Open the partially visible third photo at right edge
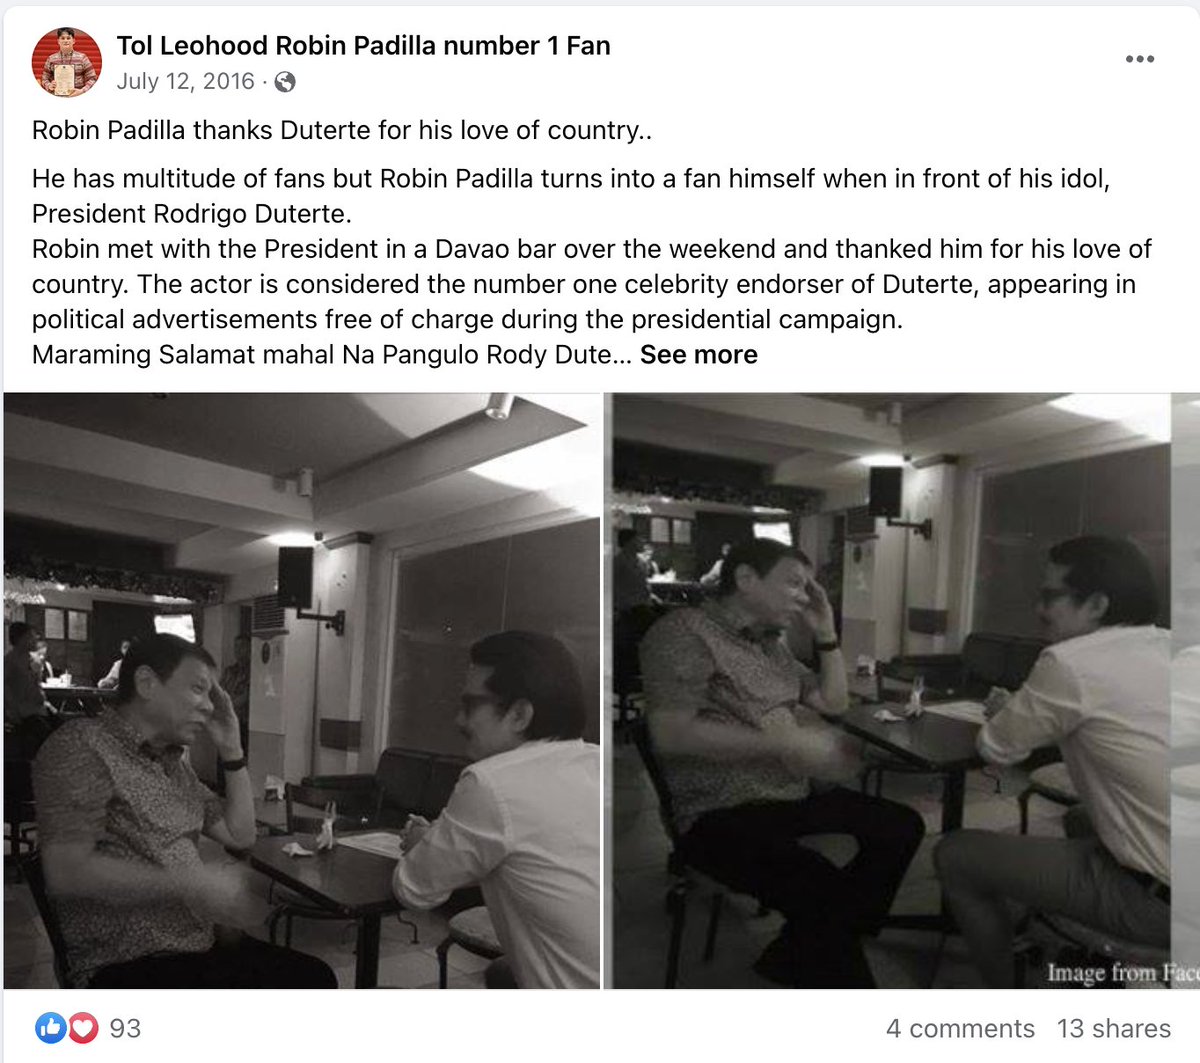This screenshot has height=1063, width=1200. [1184, 690]
